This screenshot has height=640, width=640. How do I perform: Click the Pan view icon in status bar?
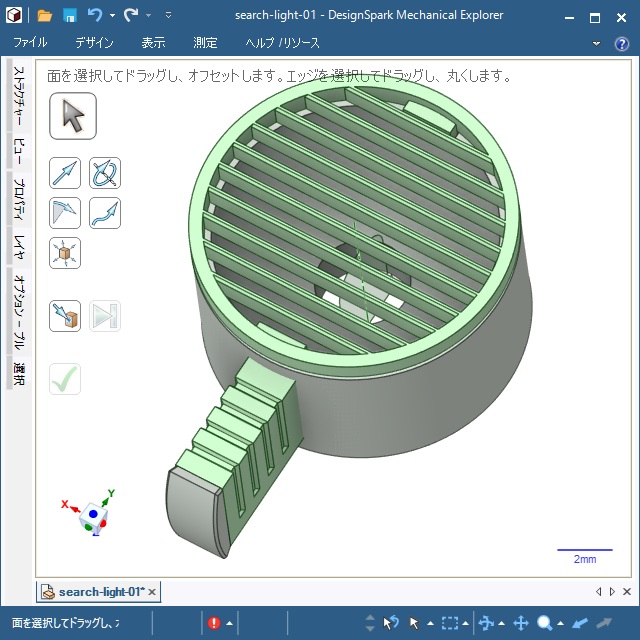521,623
